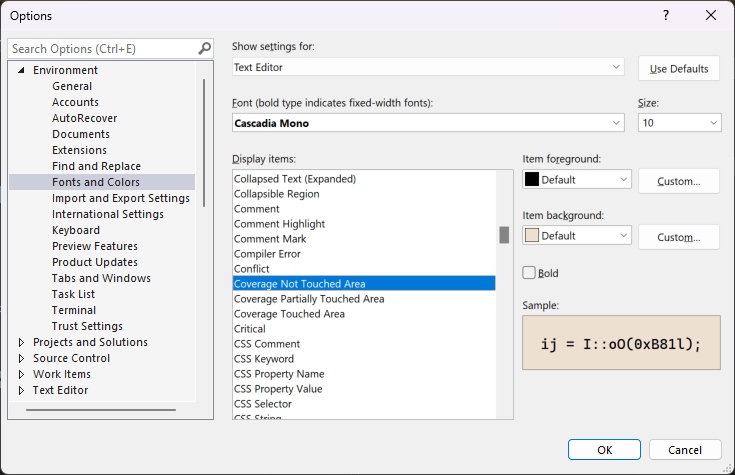The image size is (735, 475).
Task: Click the display items list scrollbar thumb
Action: [x=504, y=235]
